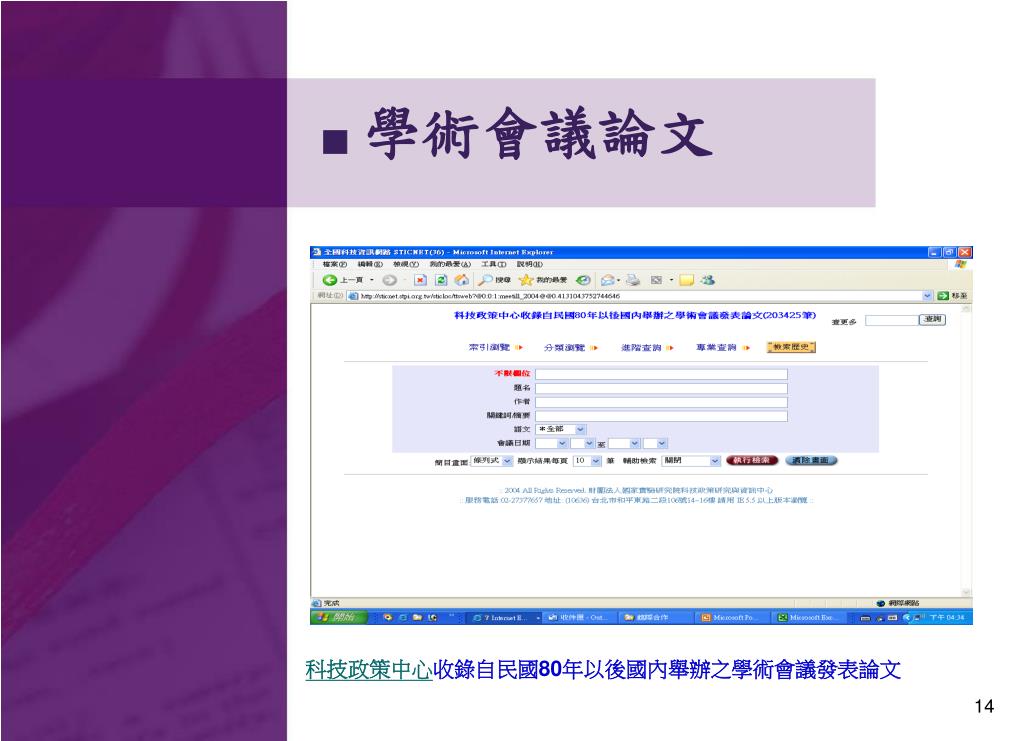The image size is (1024, 741).
Task: Click the yellow Discuss note icon
Action: click(686, 280)
